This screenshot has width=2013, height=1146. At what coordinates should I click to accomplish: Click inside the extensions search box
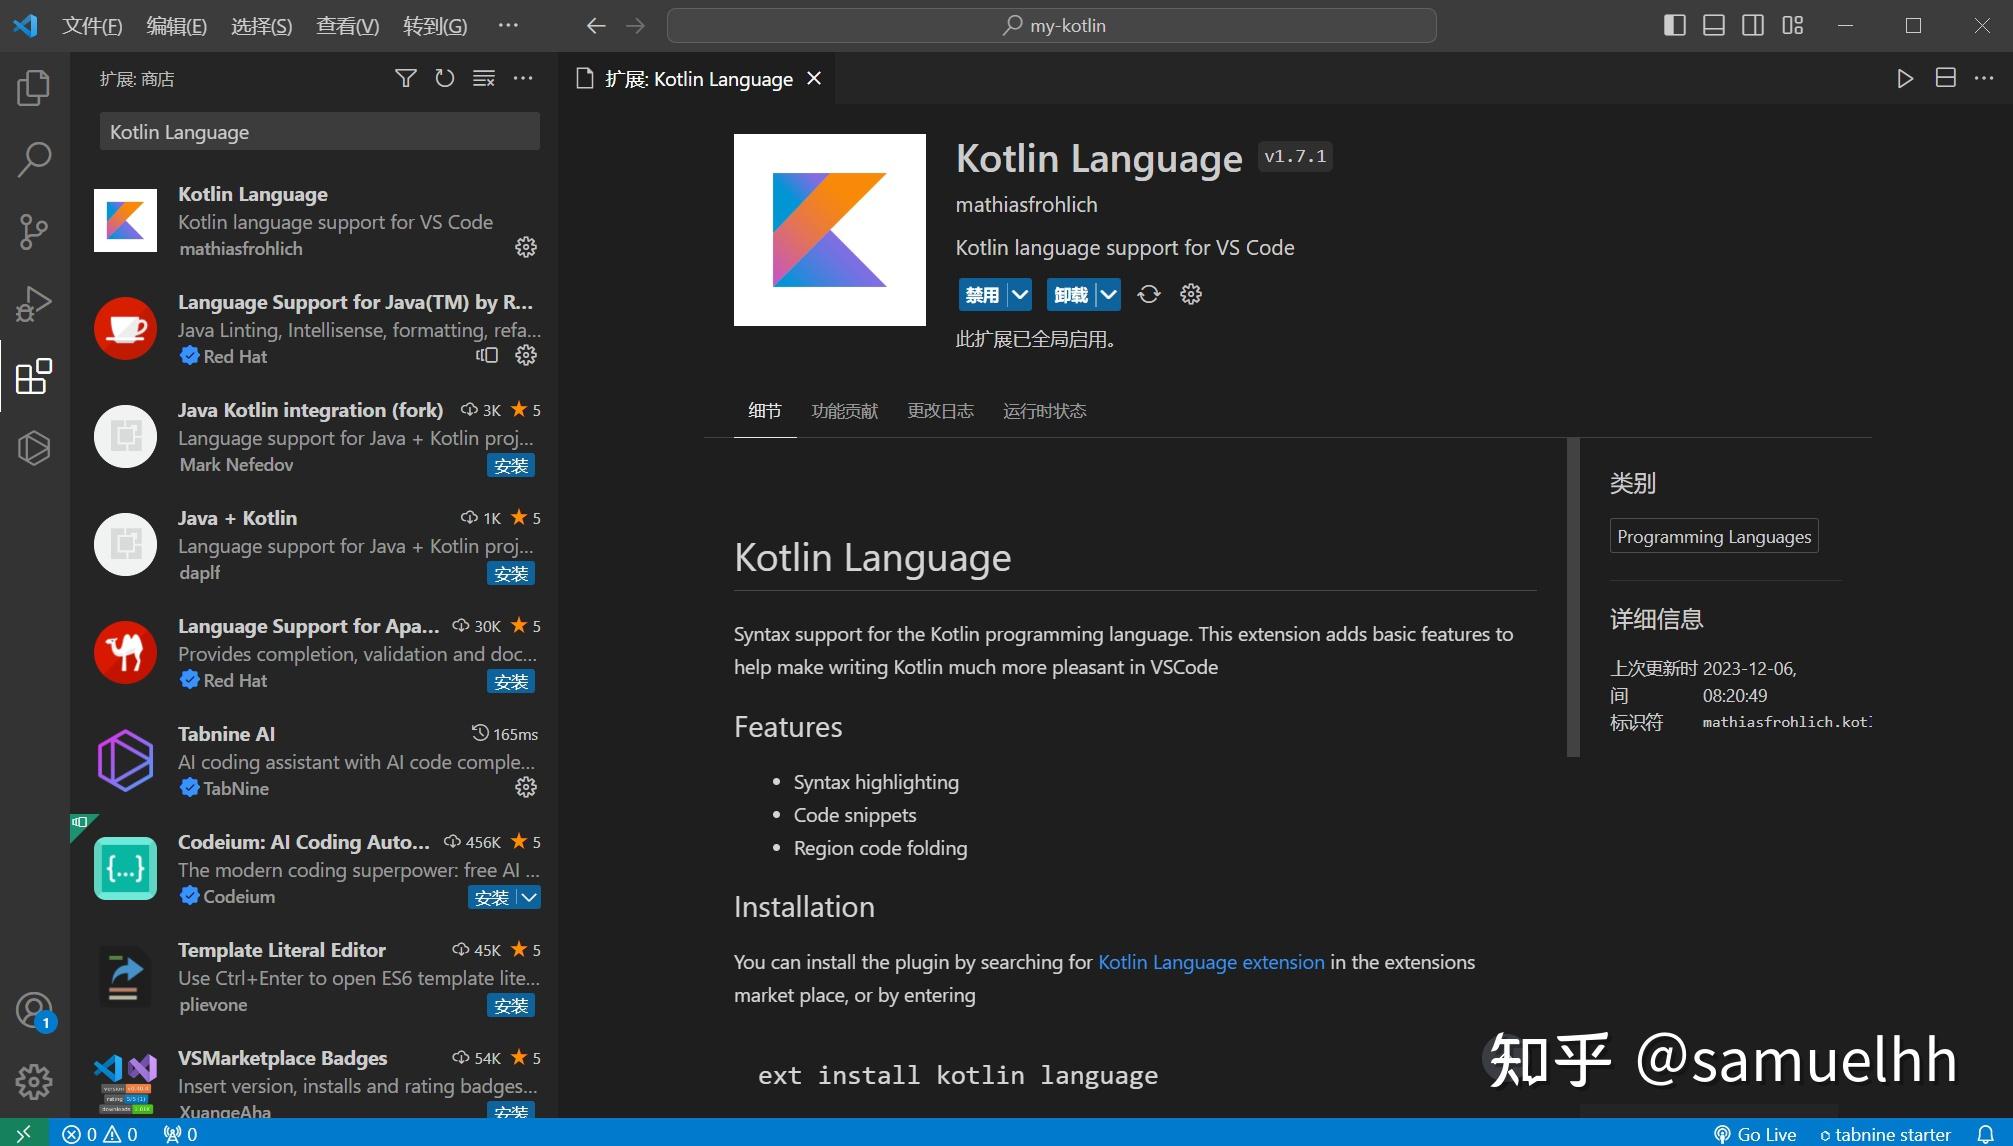pos(318,131)
